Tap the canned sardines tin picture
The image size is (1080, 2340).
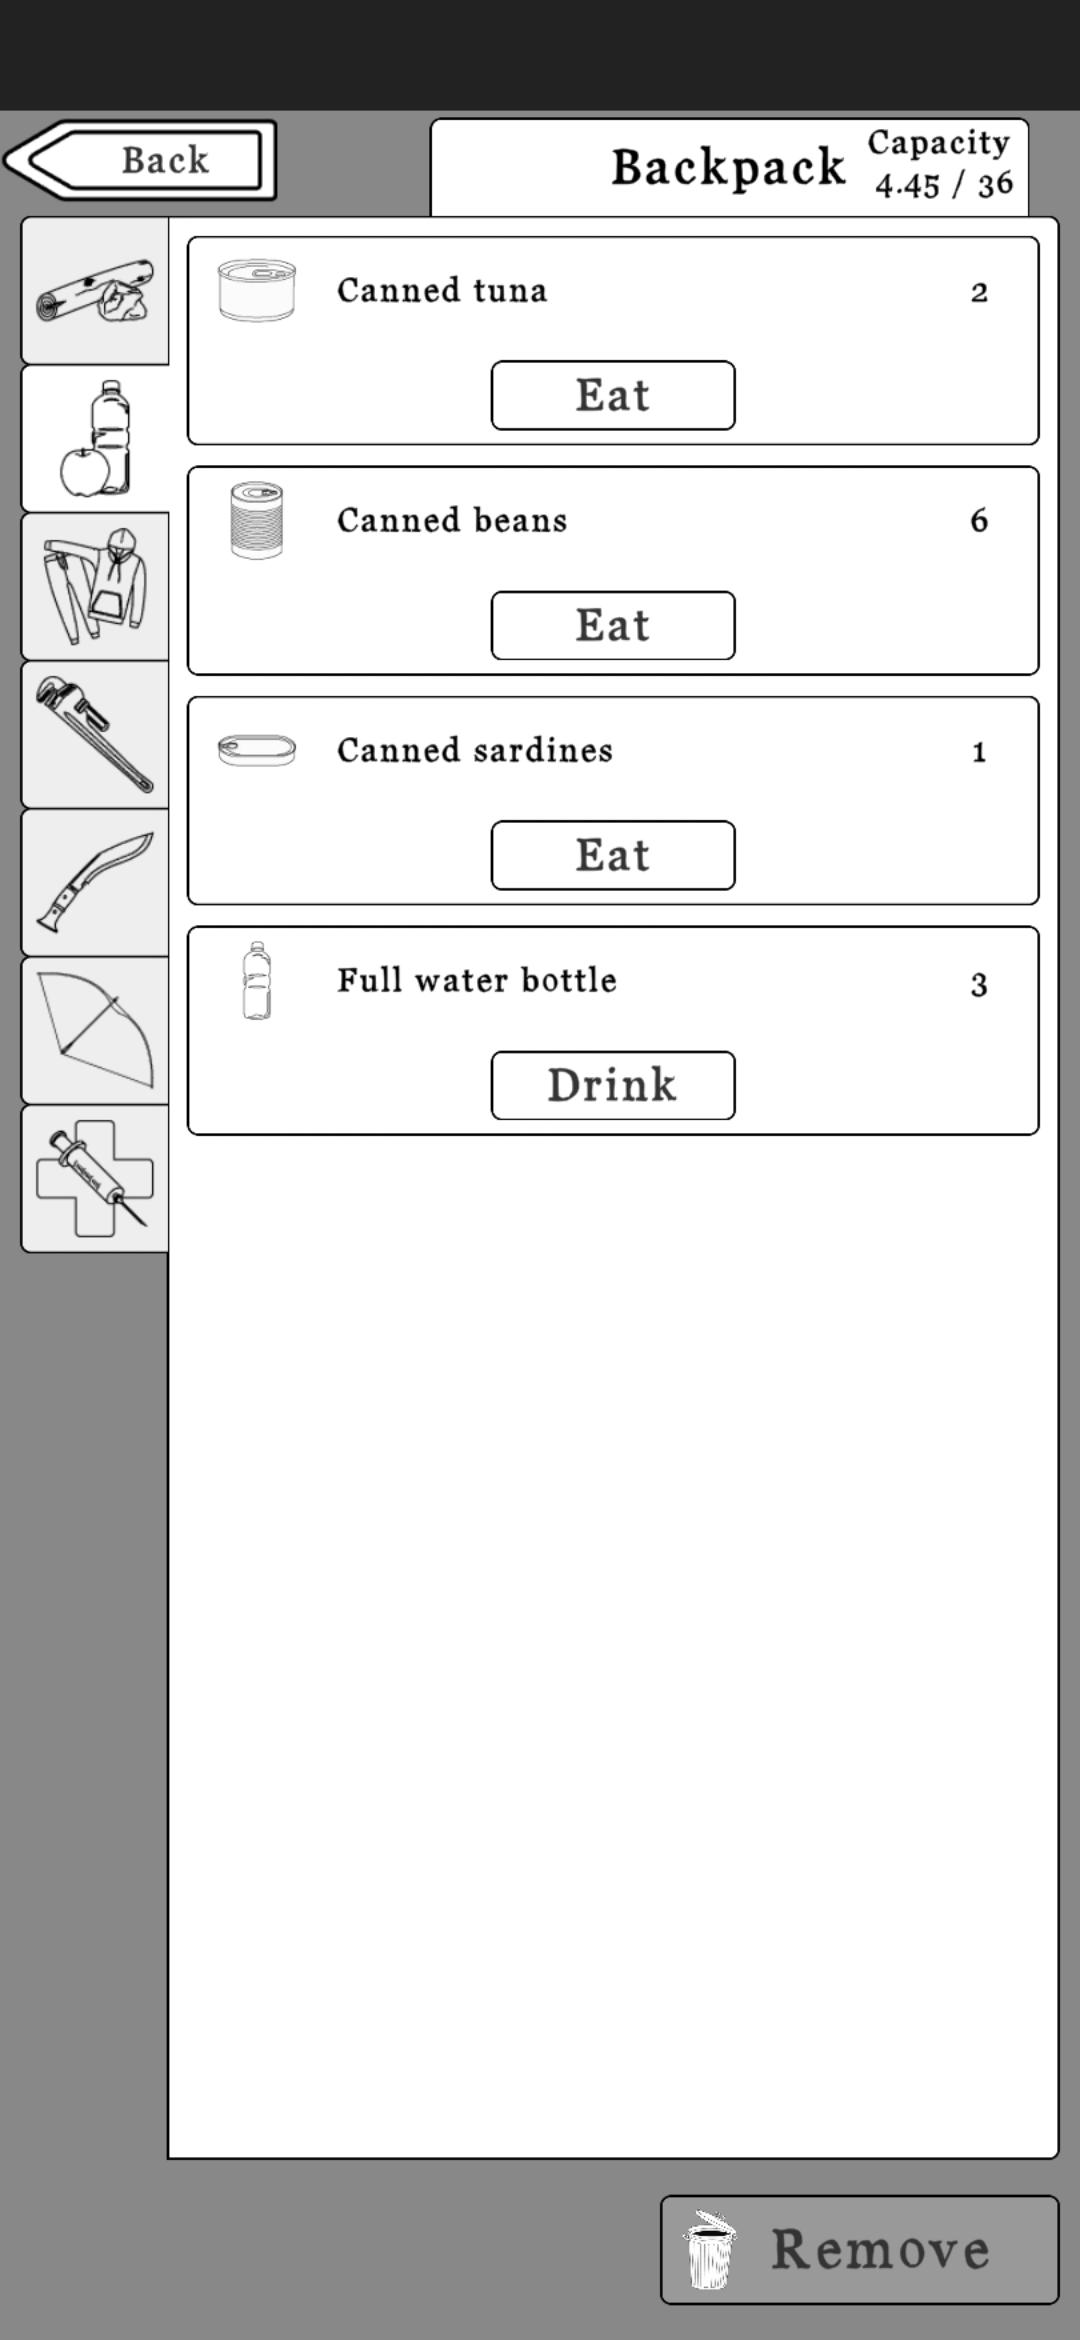[257, 750]
